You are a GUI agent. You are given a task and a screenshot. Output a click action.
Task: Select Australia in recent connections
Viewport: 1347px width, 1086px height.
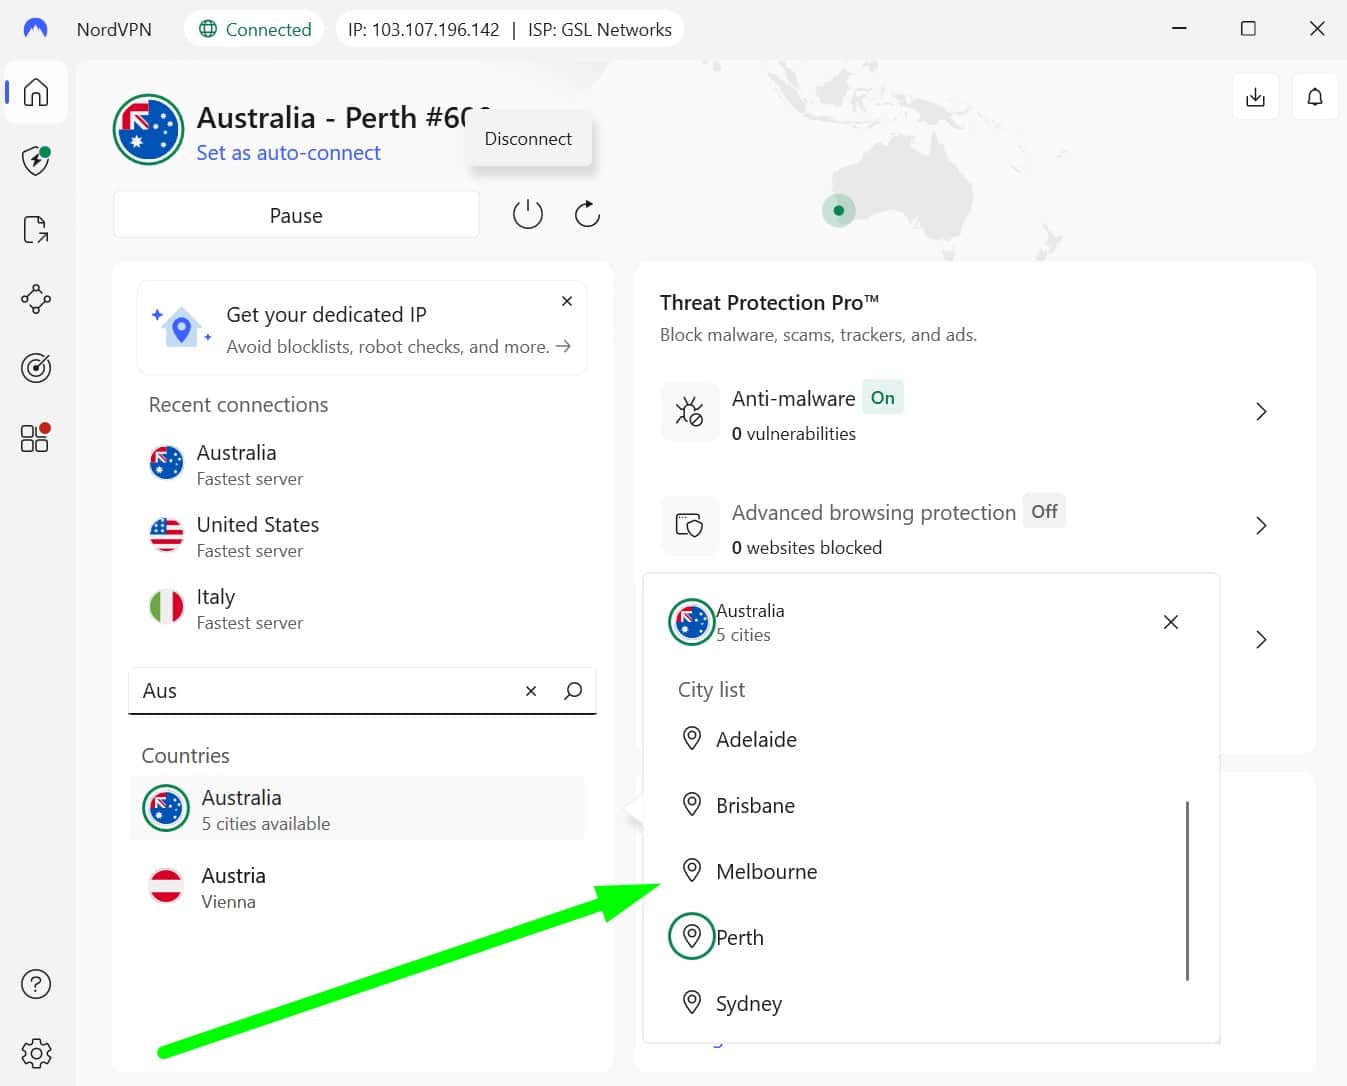(360, 465)
